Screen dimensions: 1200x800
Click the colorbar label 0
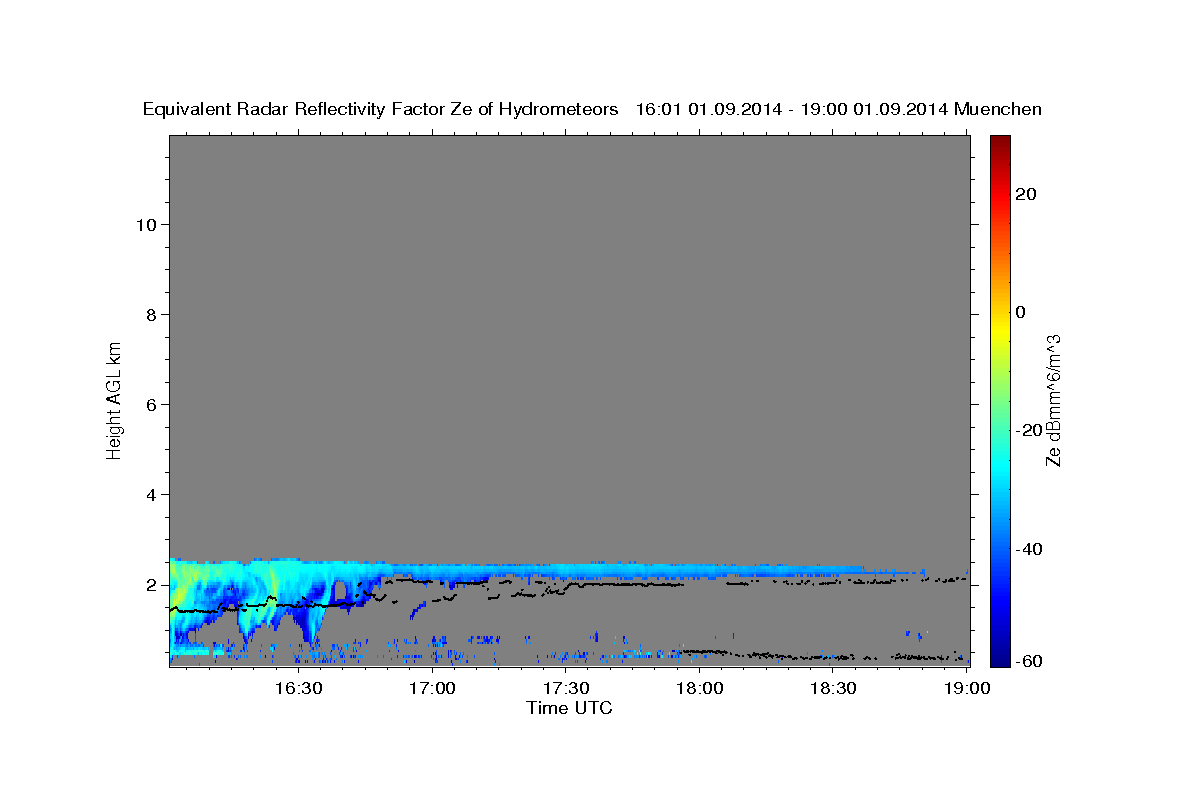(1021, 312)
